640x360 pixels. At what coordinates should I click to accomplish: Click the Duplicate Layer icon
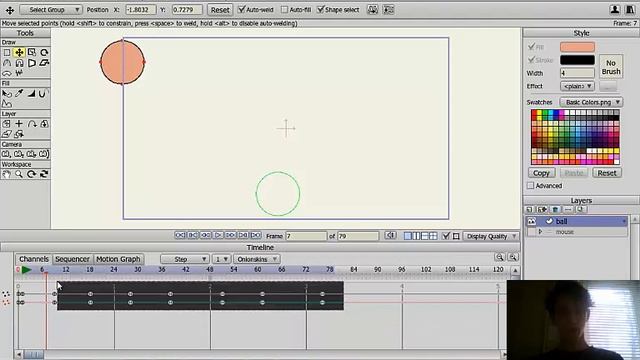click(542, 209)
